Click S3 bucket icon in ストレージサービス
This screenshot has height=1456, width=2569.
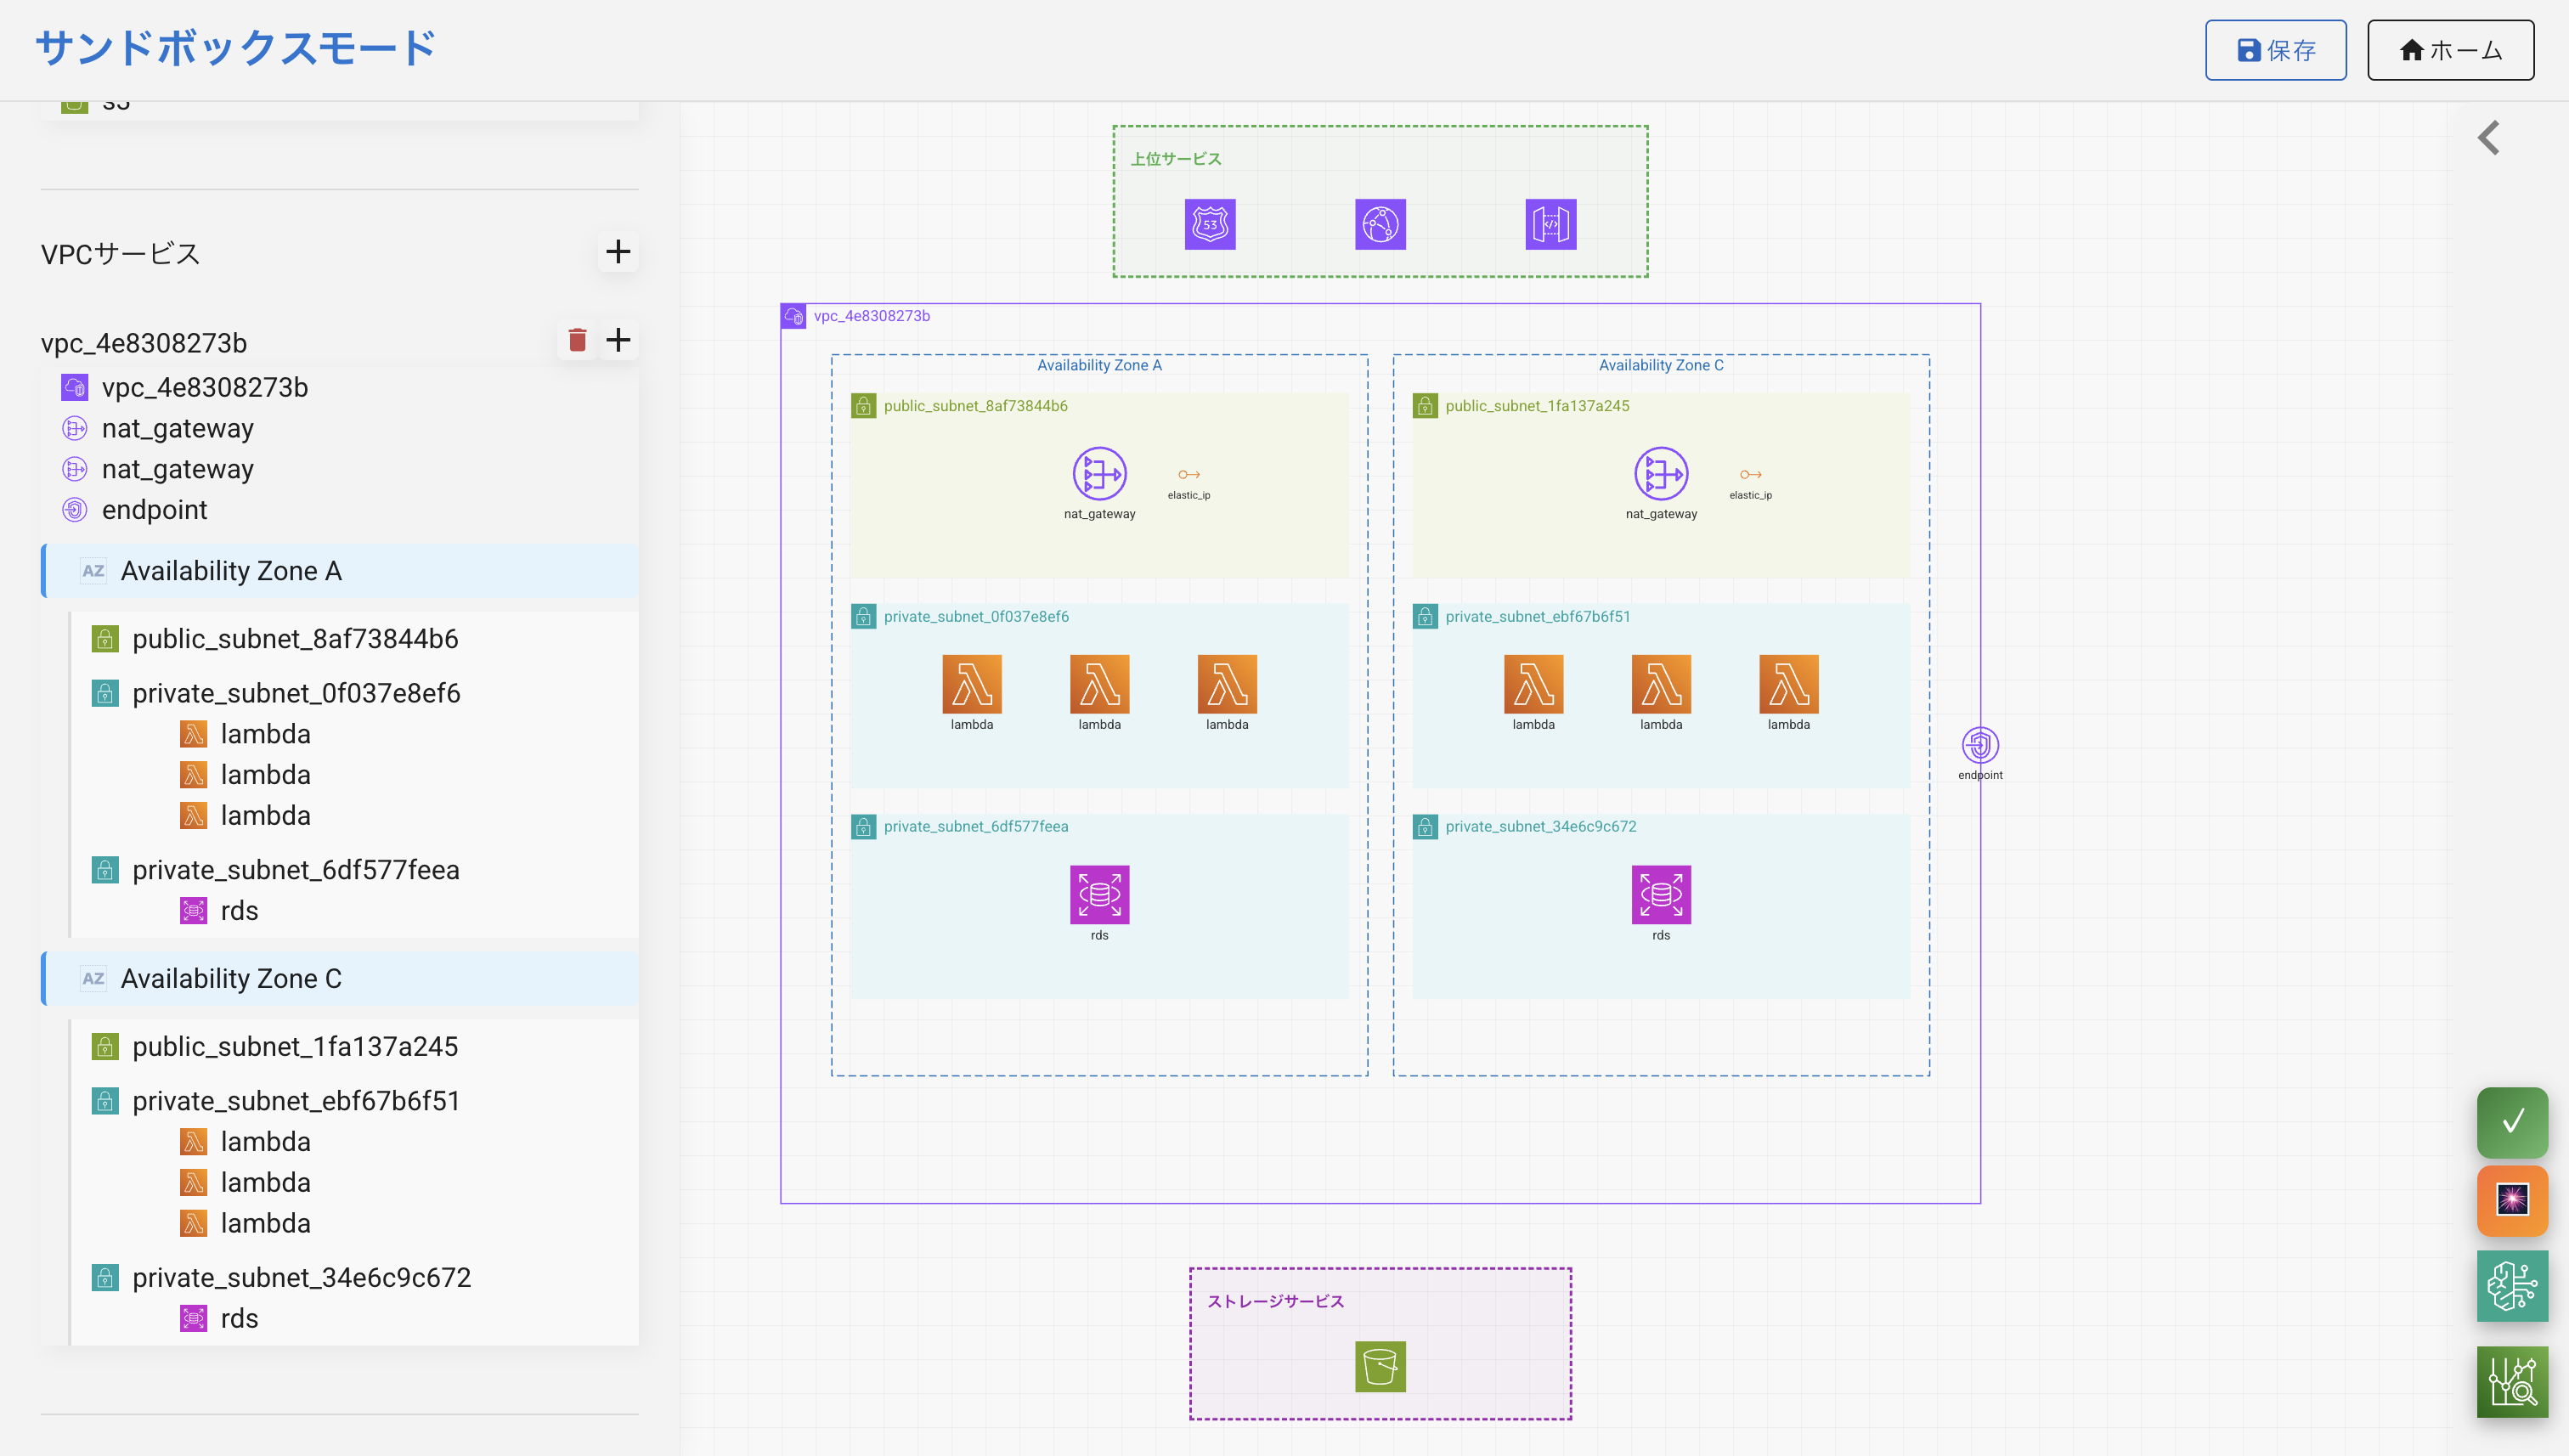(1380, 1367)
